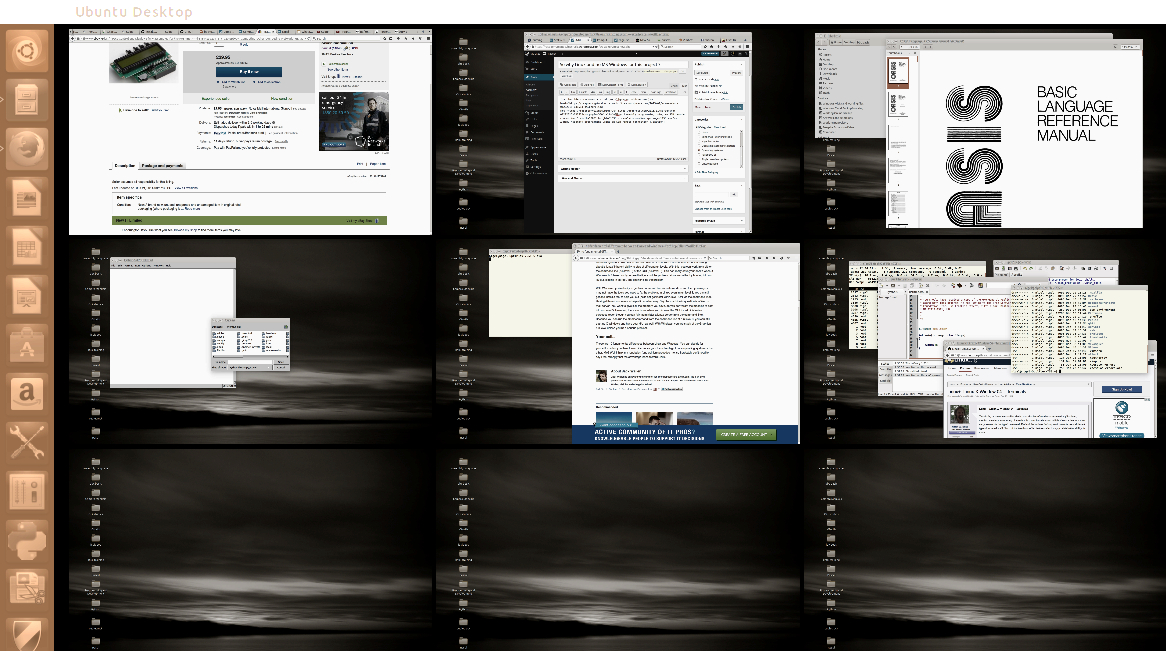Start LibreOffice Impress from the launcher
Image resolution: width=1166 pixels, height=651 pixels.
tap(27, 296)
